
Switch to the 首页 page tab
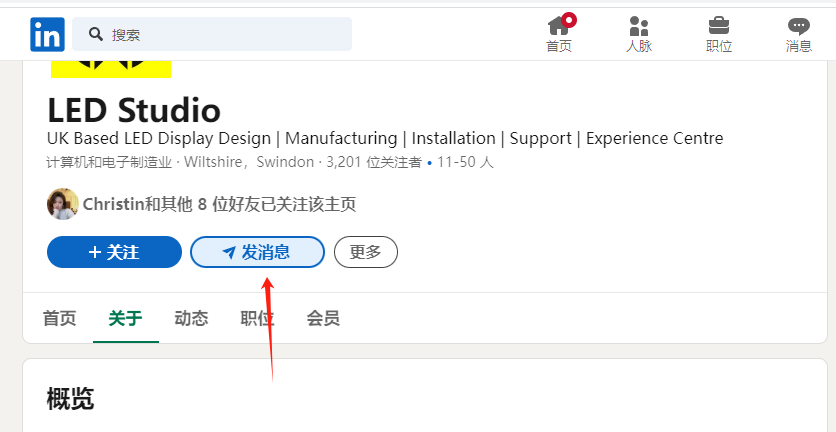click(x=59, y=318)
